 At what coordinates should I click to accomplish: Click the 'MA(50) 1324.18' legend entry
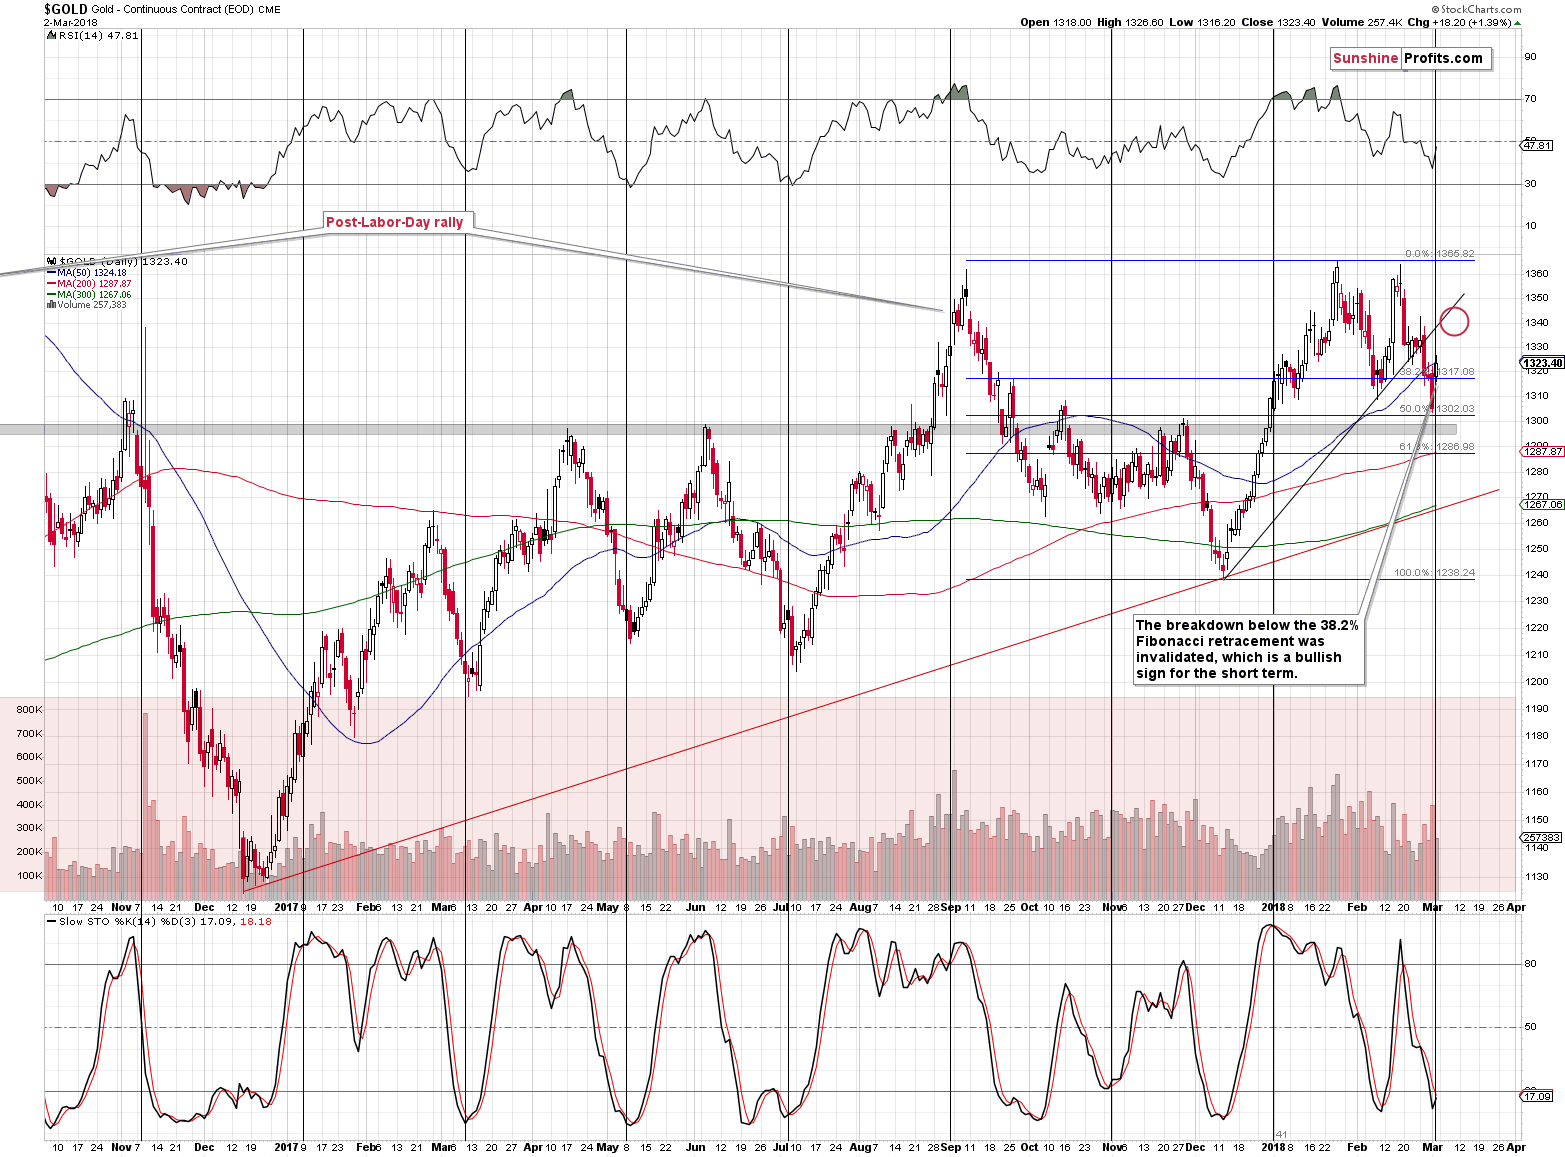pyautogui.click(x=91, y=273)
